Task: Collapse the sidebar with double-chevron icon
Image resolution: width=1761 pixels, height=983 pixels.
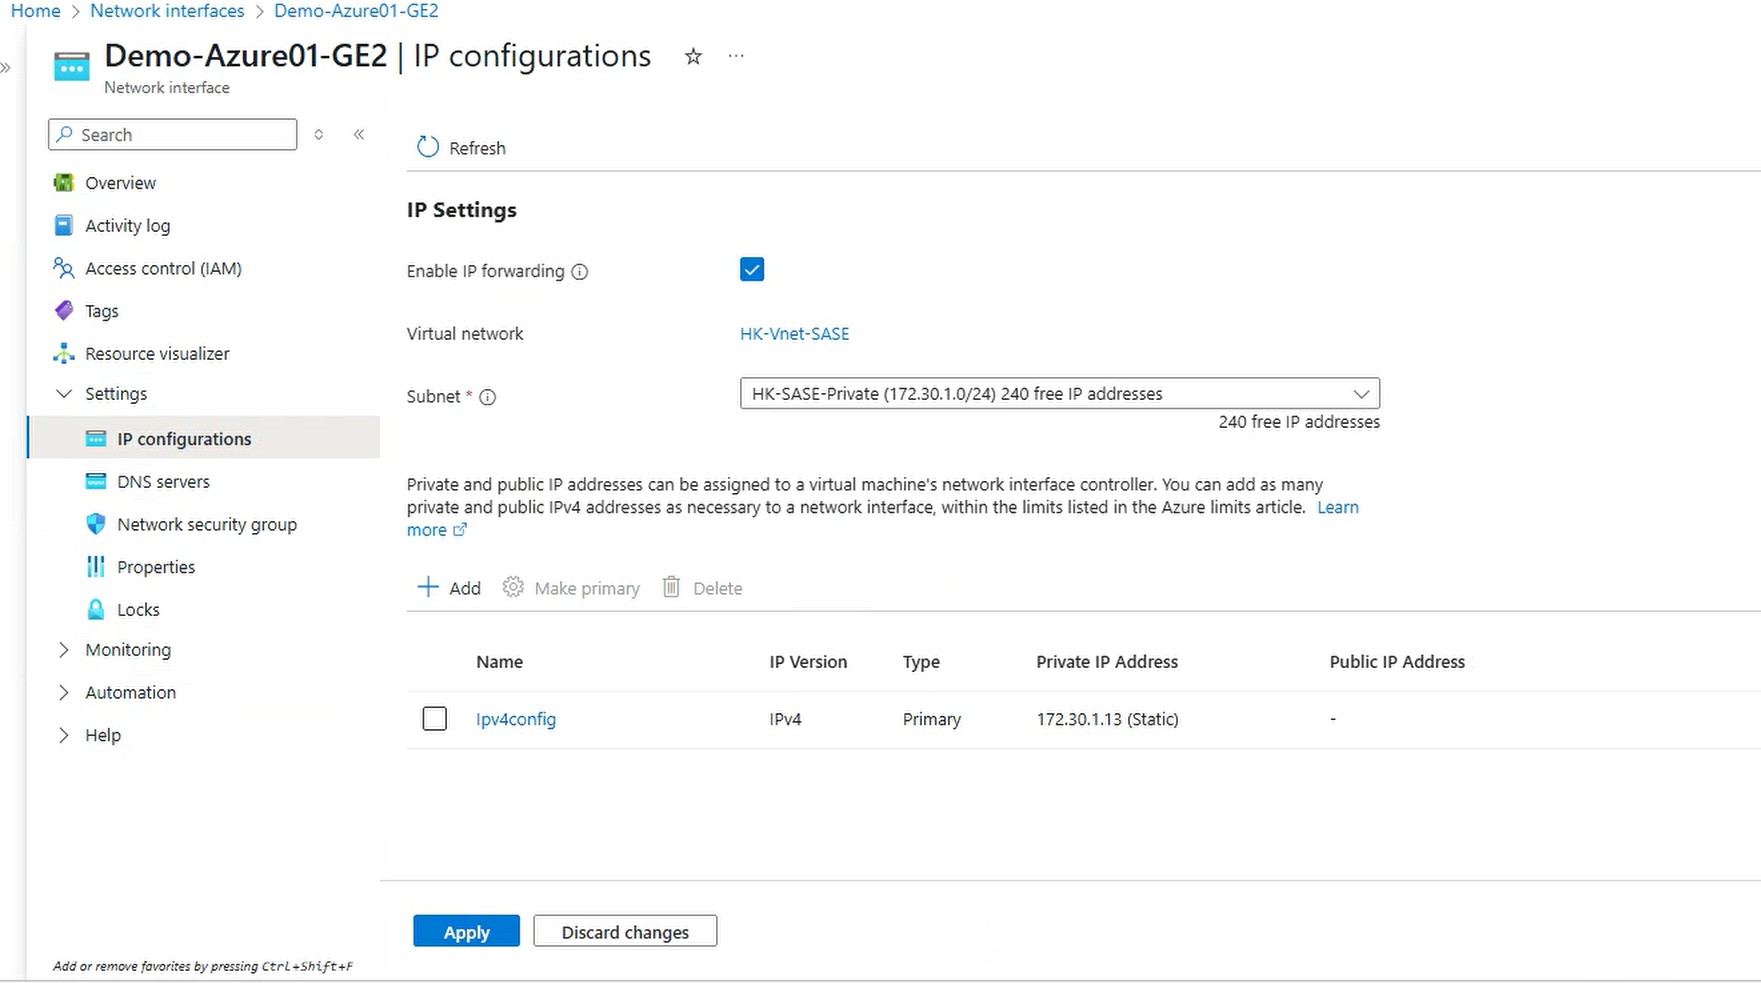Action: pos(359,135)
